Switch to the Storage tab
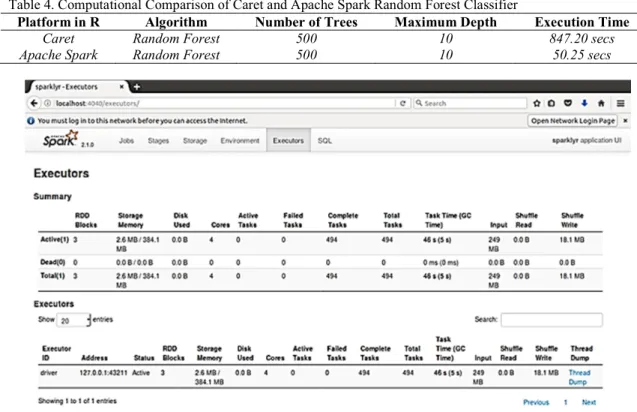 pos(195,141)
